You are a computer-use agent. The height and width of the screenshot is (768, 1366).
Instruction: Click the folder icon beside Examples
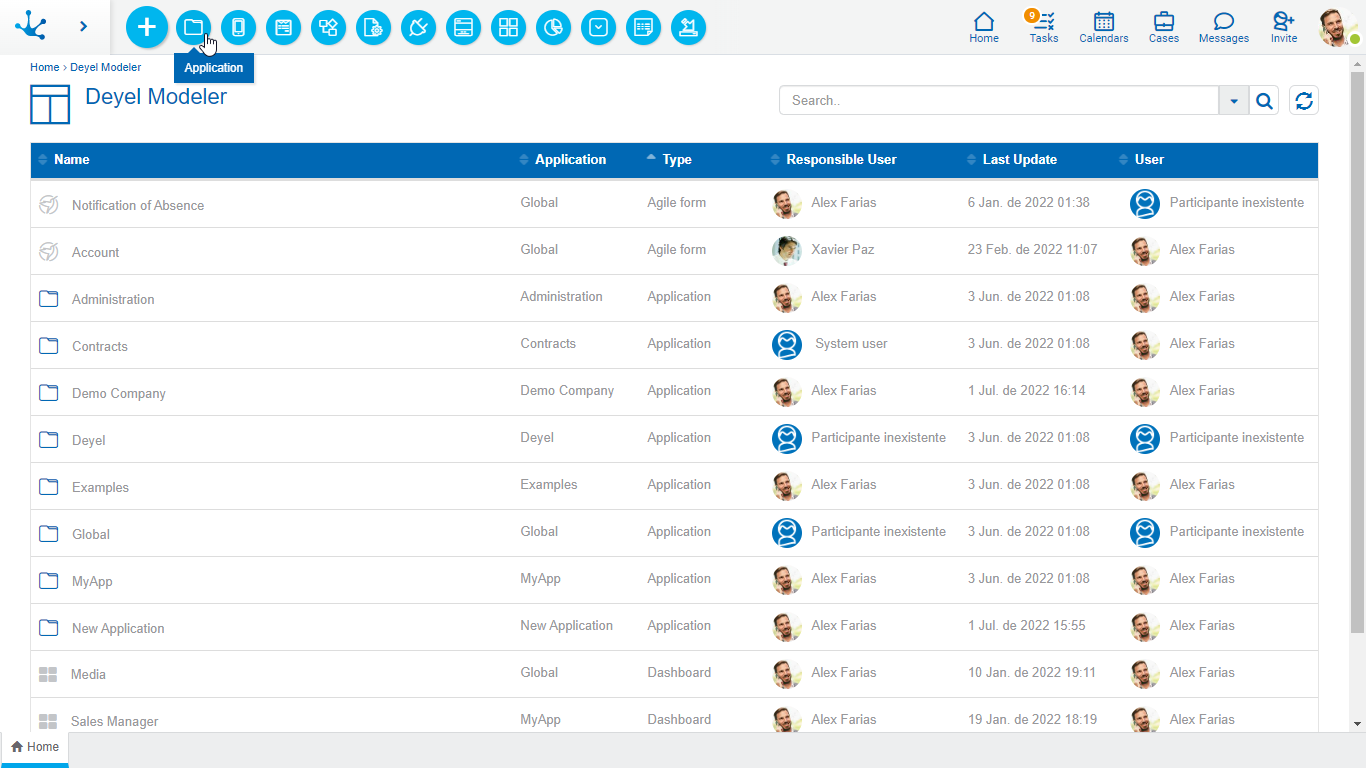[48, 486]
